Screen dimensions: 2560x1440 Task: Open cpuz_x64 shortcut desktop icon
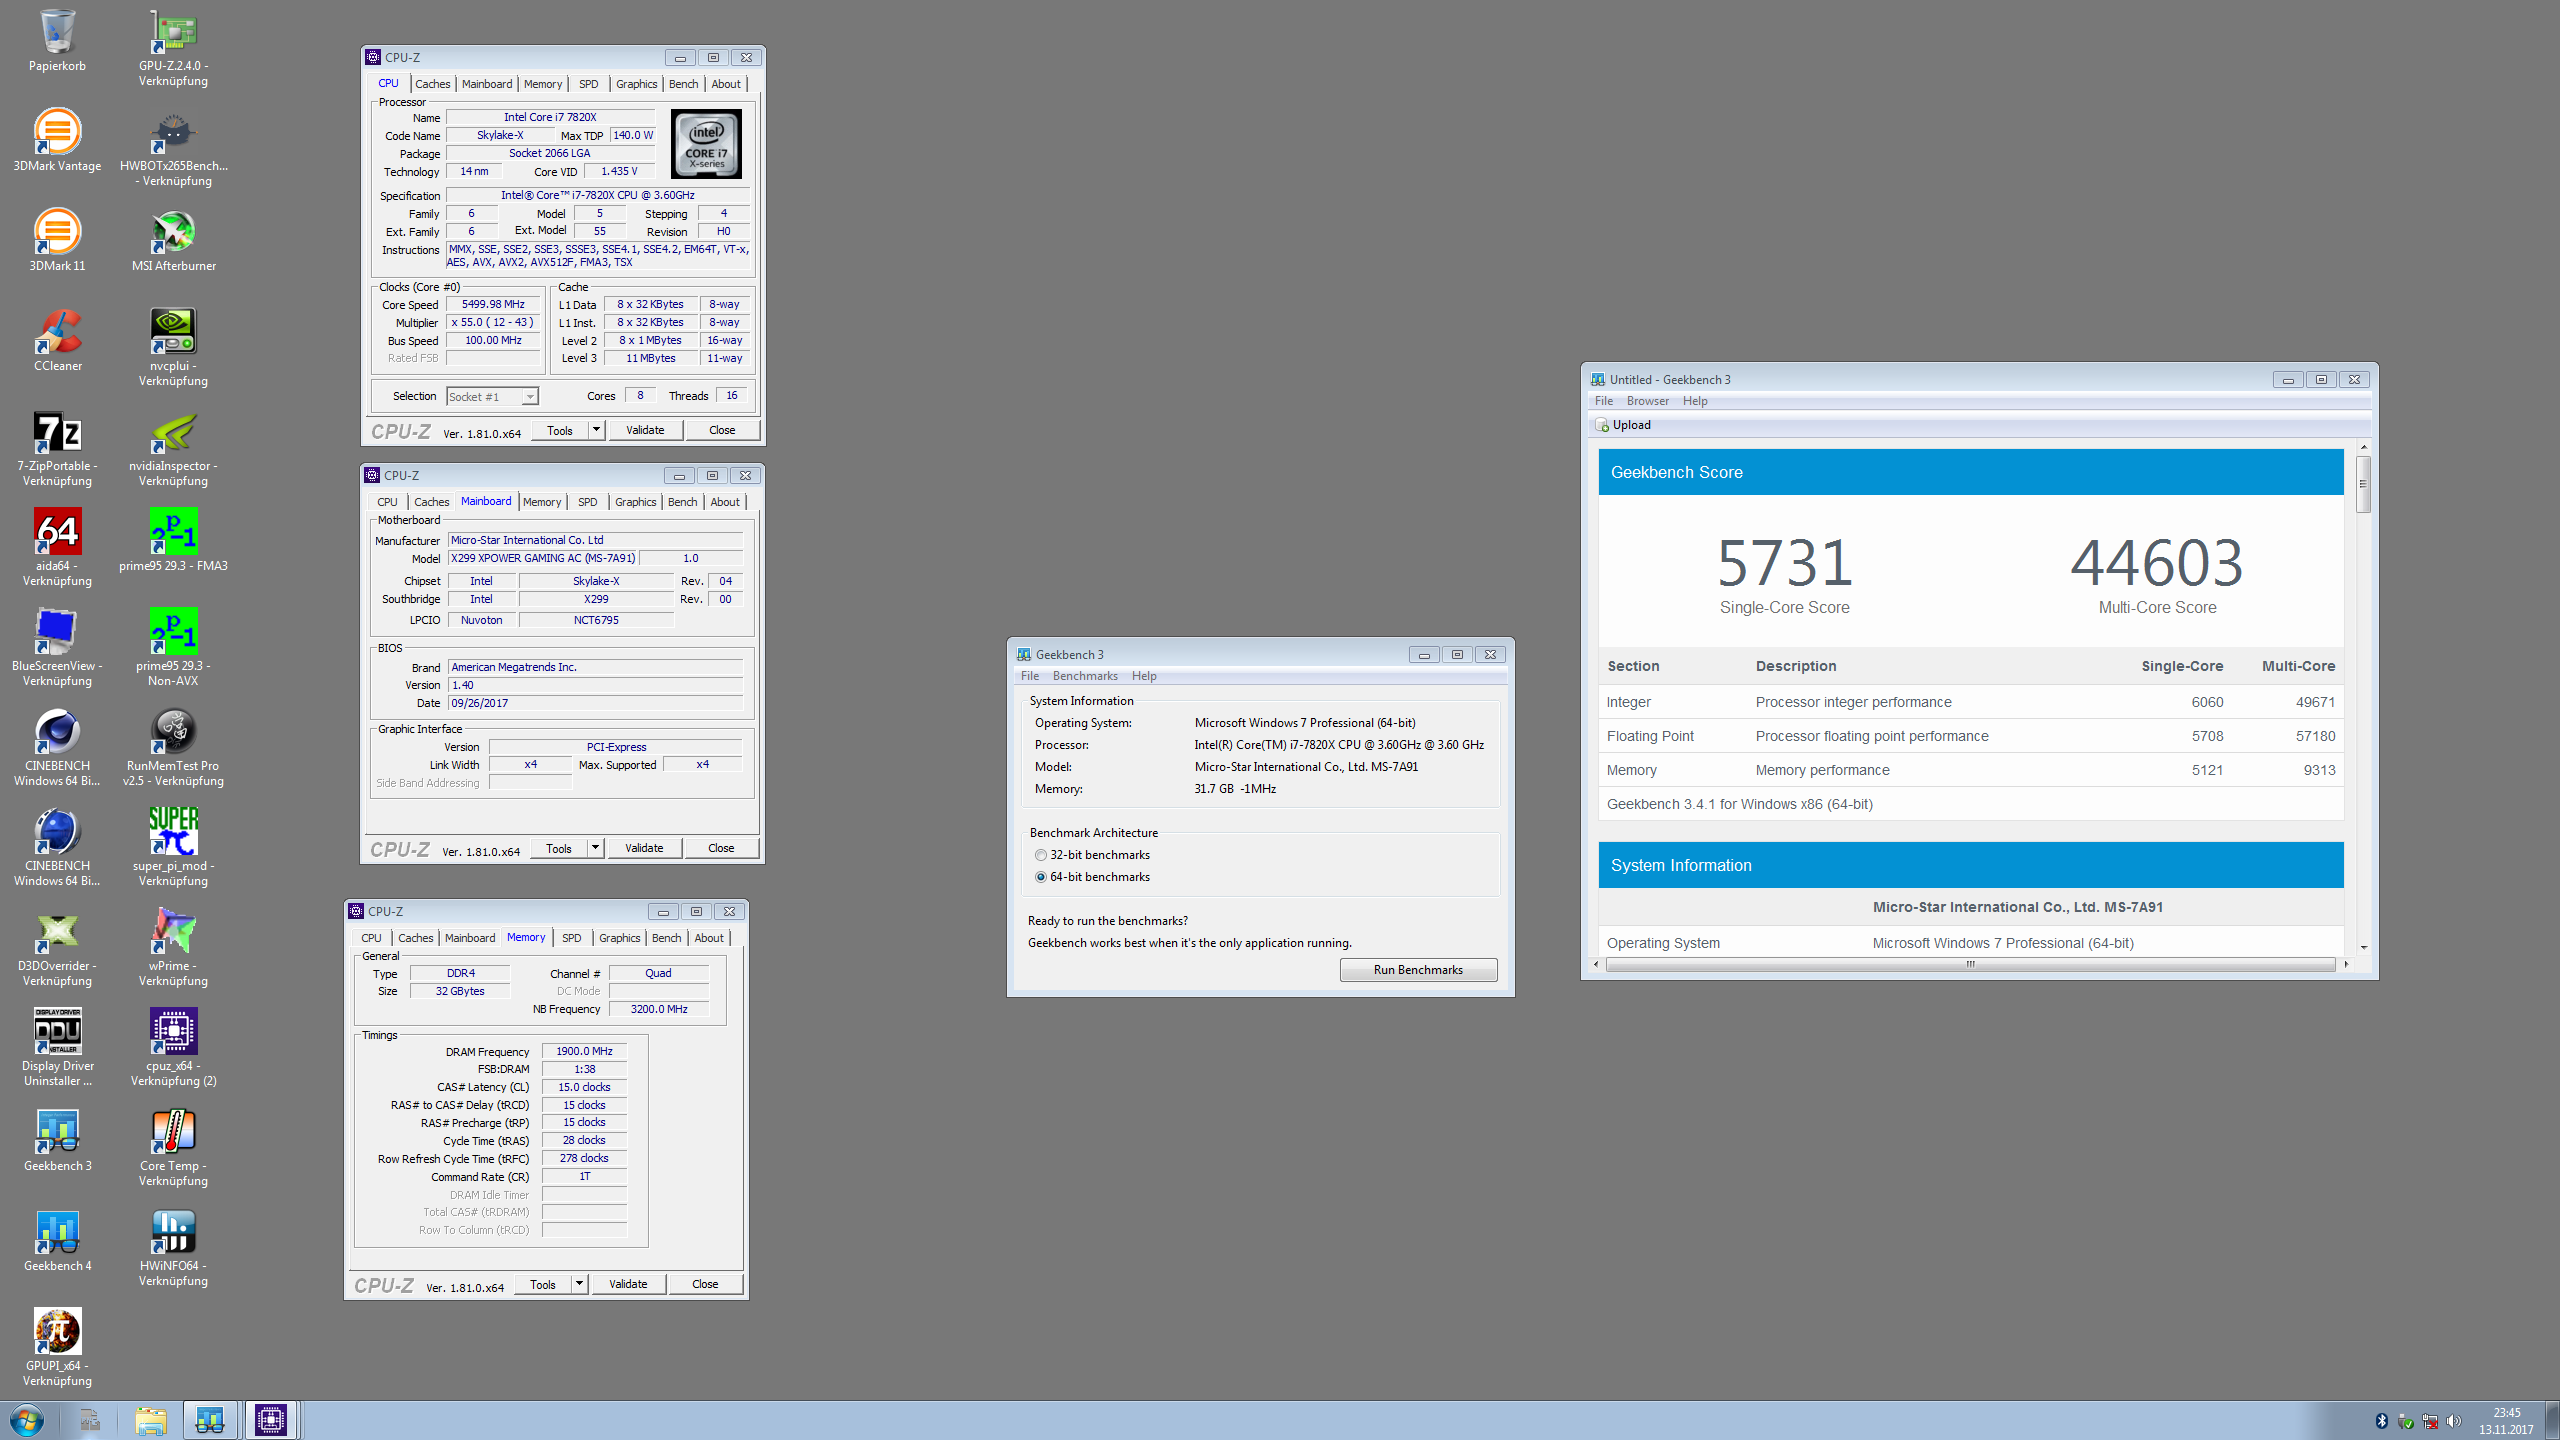[x=173, y=1047]
